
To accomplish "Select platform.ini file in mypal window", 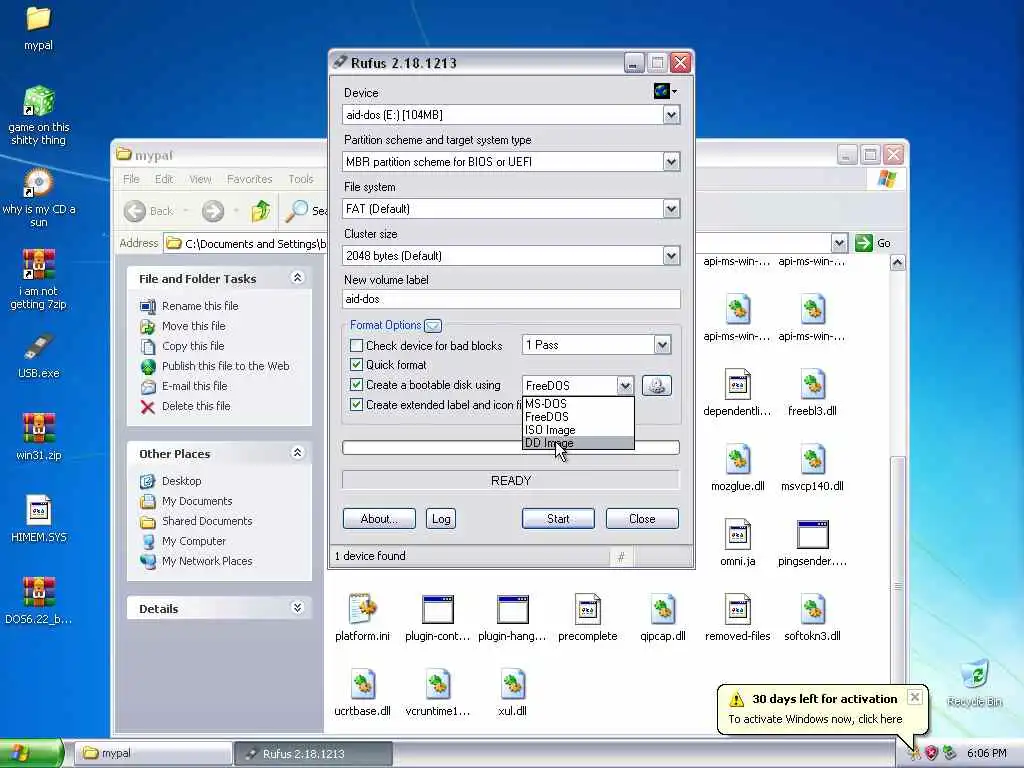I will click(362, 618).
